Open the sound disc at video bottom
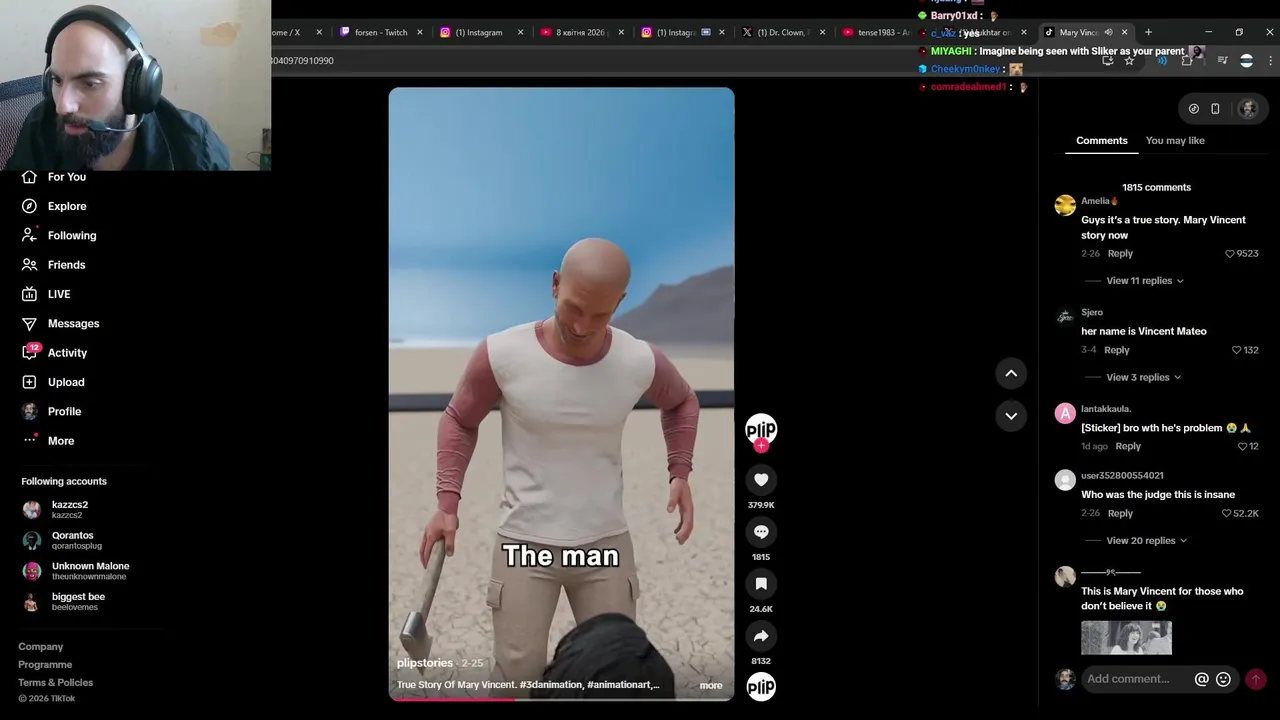The width and height of the screenshot is (1280, 720). point(761,686)
